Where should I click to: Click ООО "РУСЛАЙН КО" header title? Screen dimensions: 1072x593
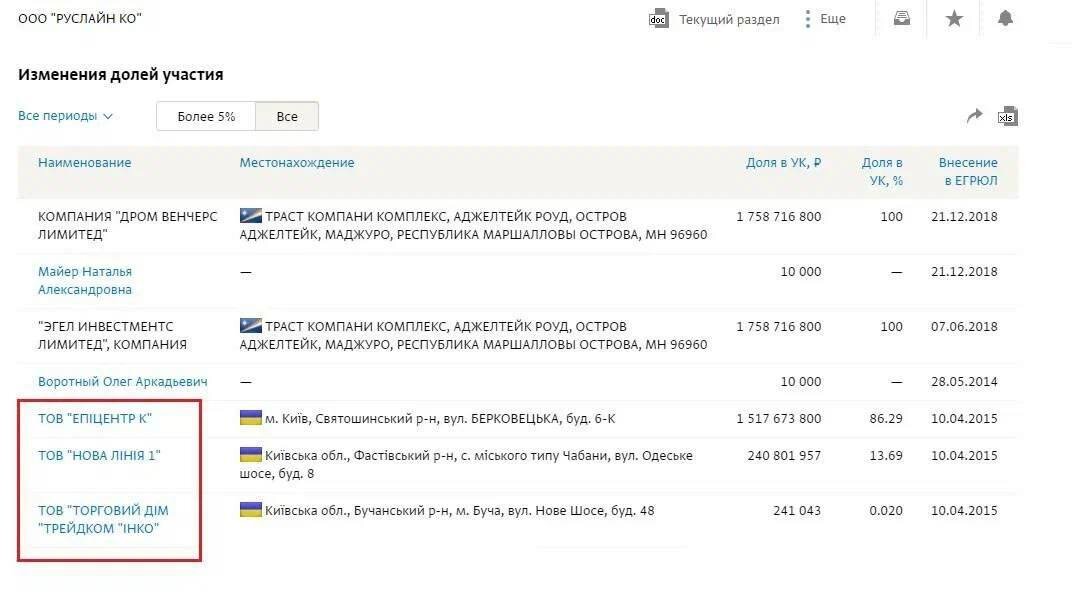click(x=80, y=18)
